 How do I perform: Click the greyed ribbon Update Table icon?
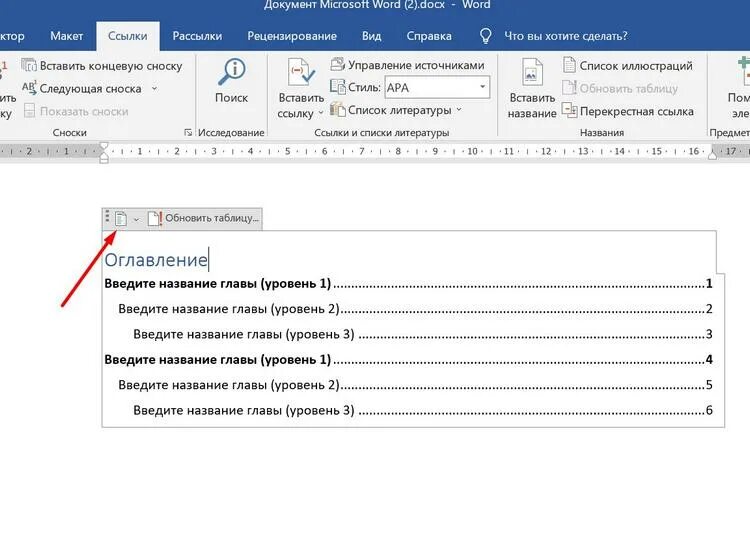[x=569, y=88]
